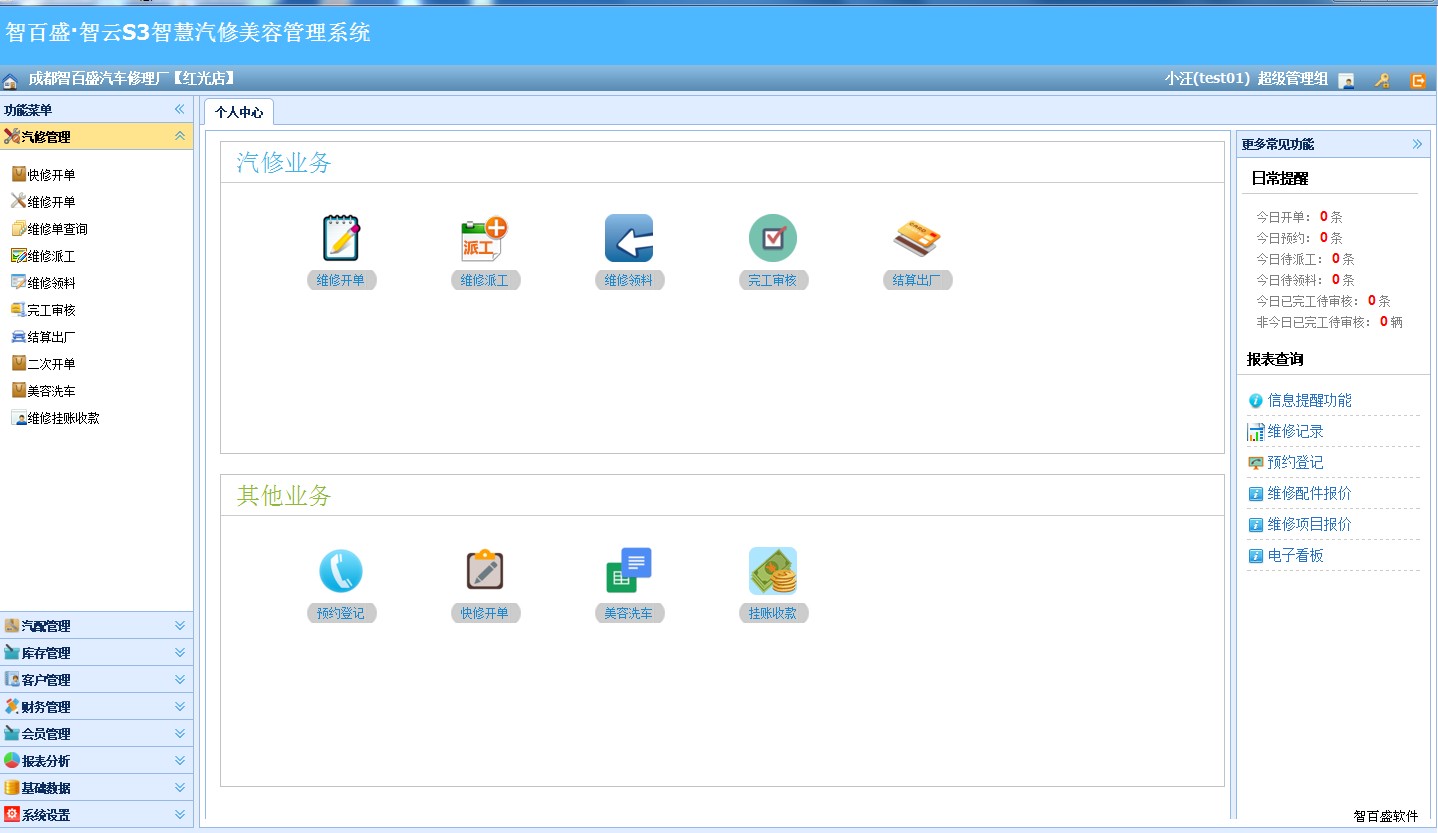Screen dimensions: 1438x833
Task: Select the 完工审核 checkmark icon
Action: (x=772, y=238)
